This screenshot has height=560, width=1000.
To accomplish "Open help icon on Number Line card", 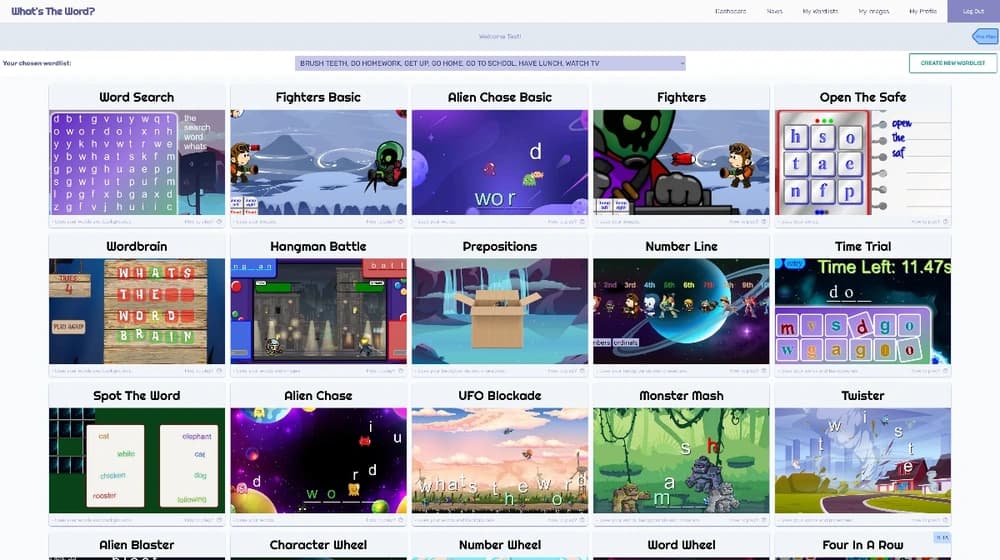I will [x=763, y=371].
